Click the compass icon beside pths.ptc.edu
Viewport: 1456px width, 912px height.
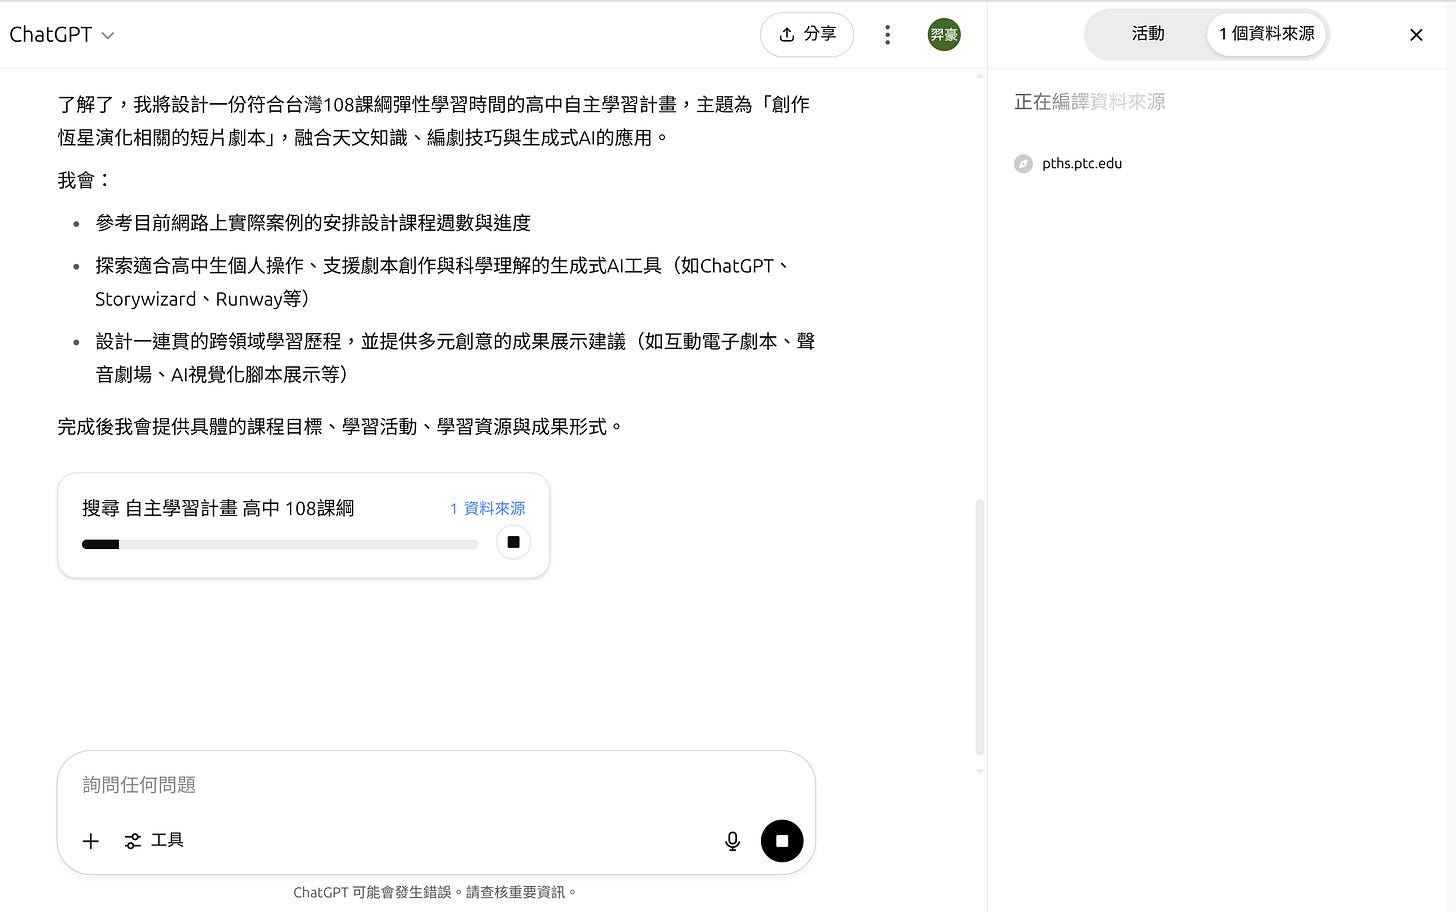[x=1023, y=164]
